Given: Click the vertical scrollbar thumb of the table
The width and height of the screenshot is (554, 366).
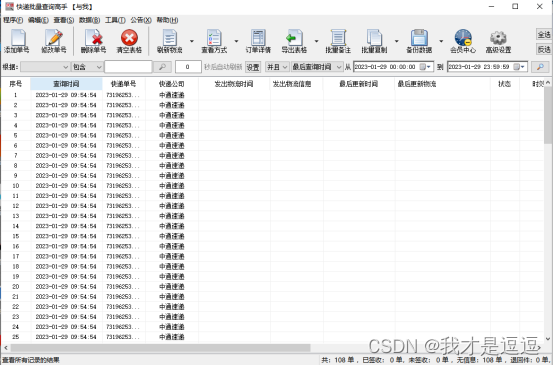Looking at the screenshot, I should pos(548,115).
